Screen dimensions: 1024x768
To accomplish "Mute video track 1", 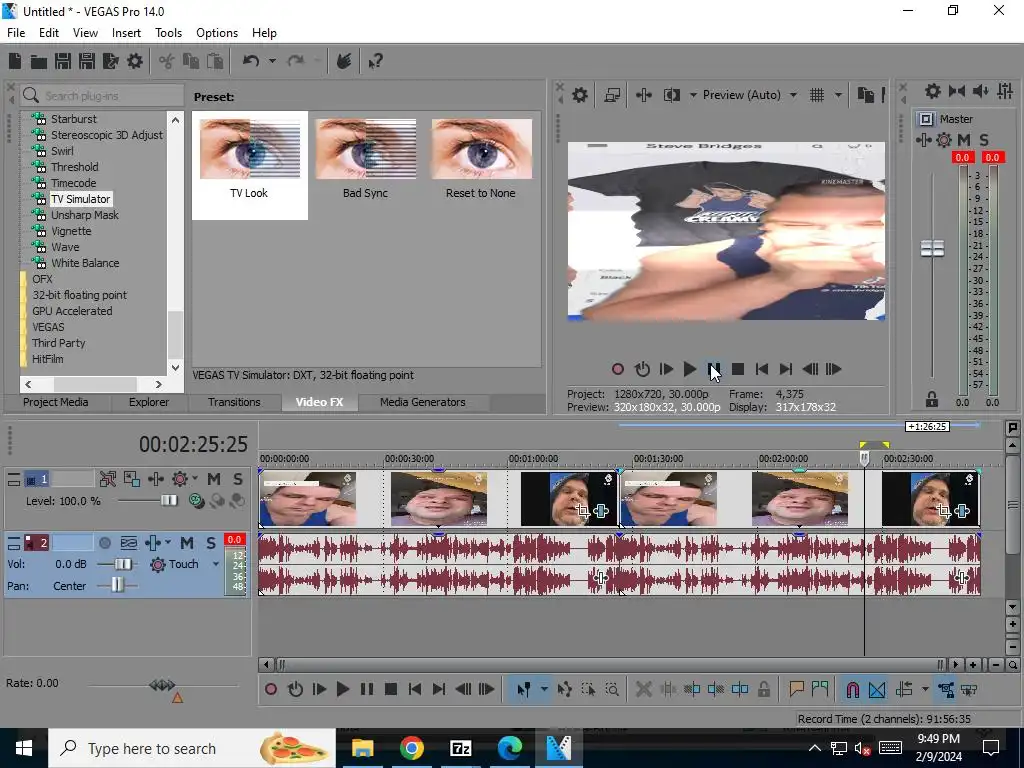I will tap(214, 479).
